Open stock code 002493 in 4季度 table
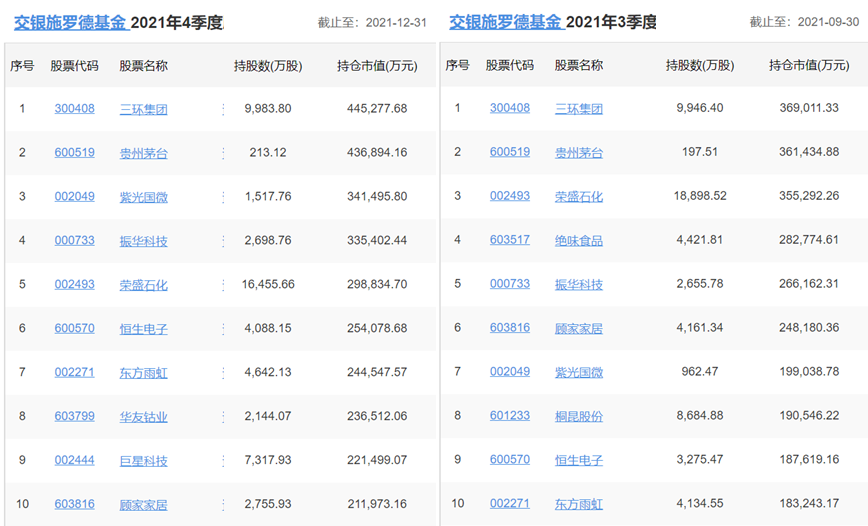 coord(75,284)
